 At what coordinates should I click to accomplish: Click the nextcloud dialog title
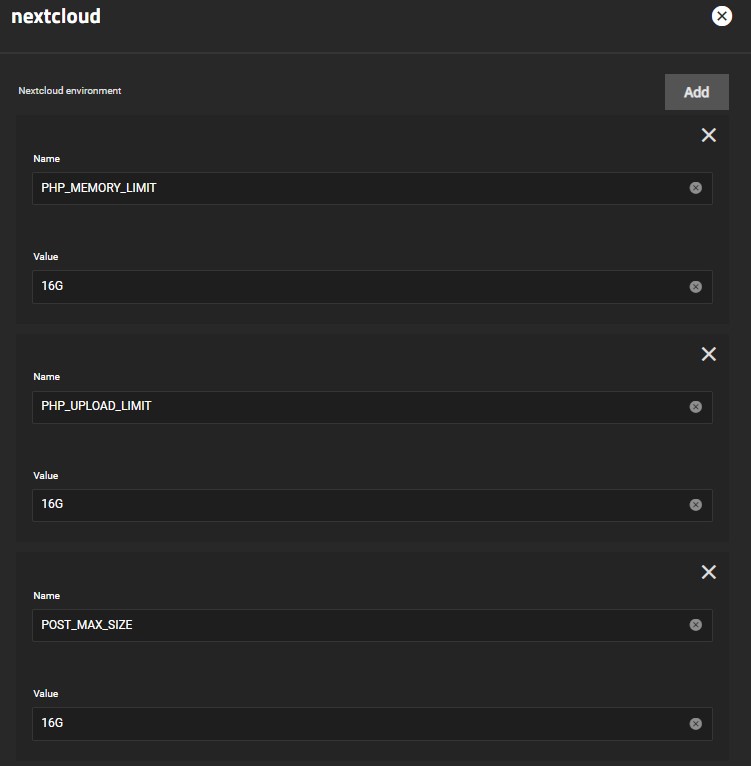pos(56,17)
